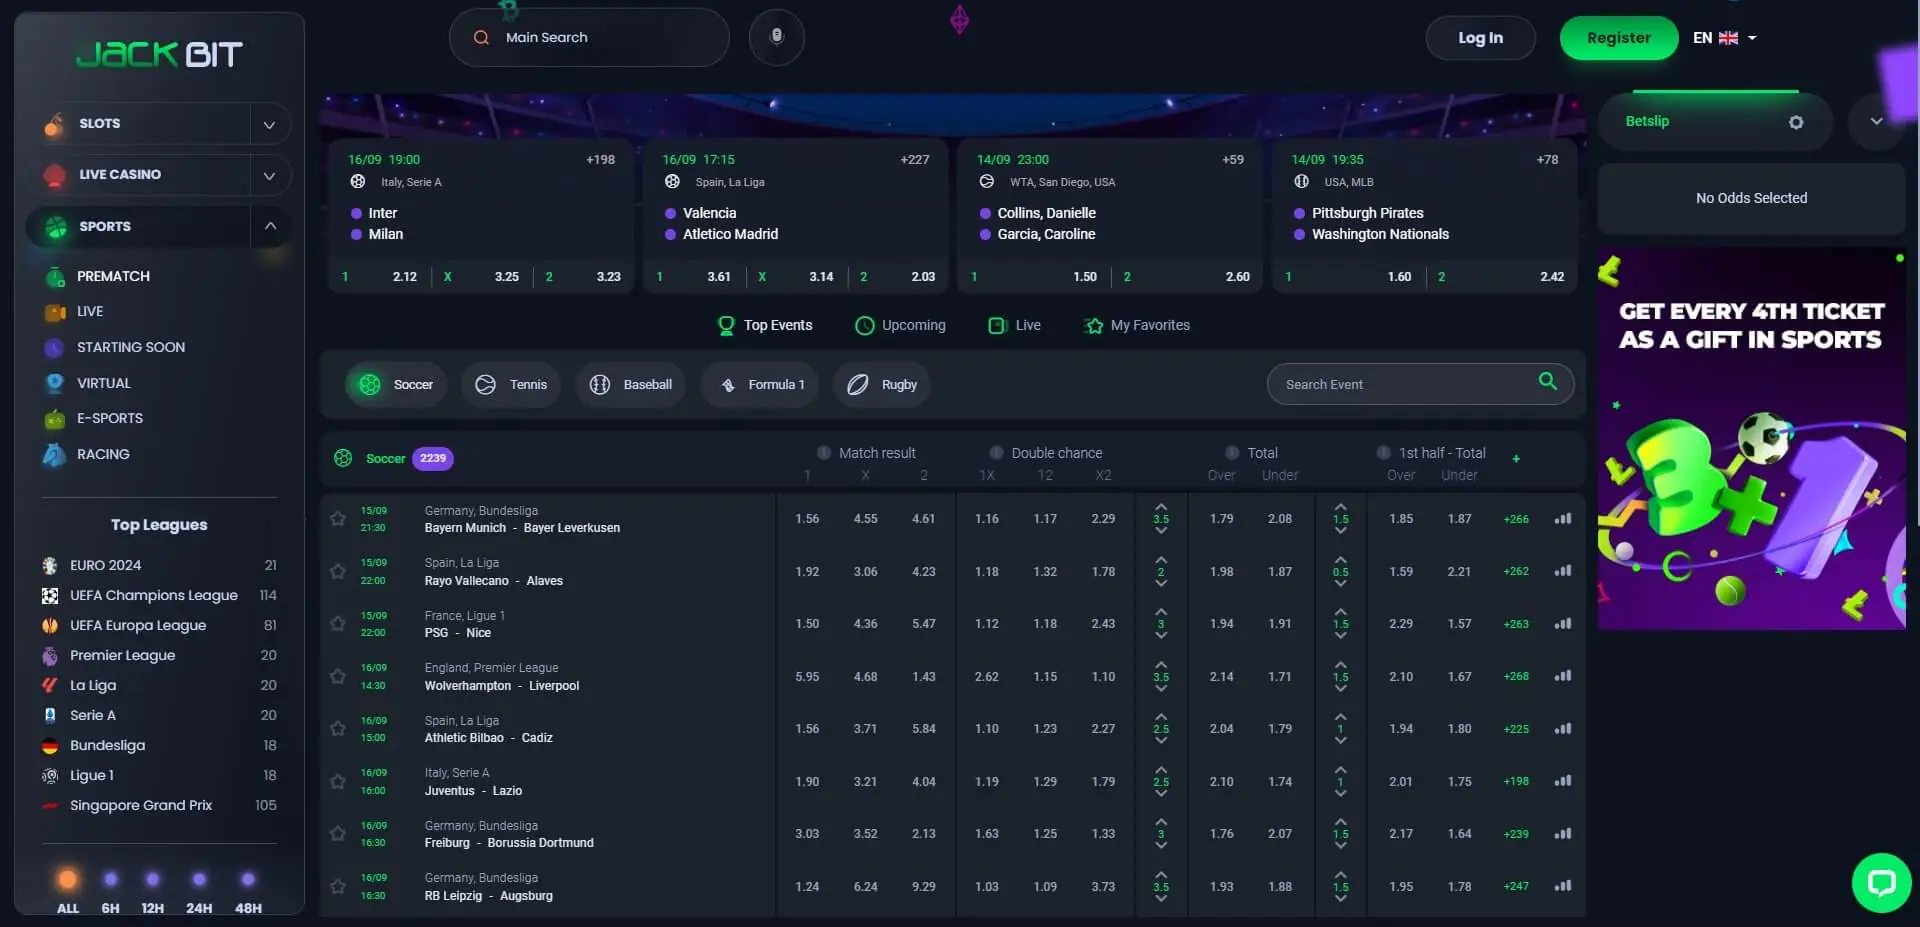Switch to the Upcoming tab
Viewport: 1920px width, 927px height.
[899, 324]
